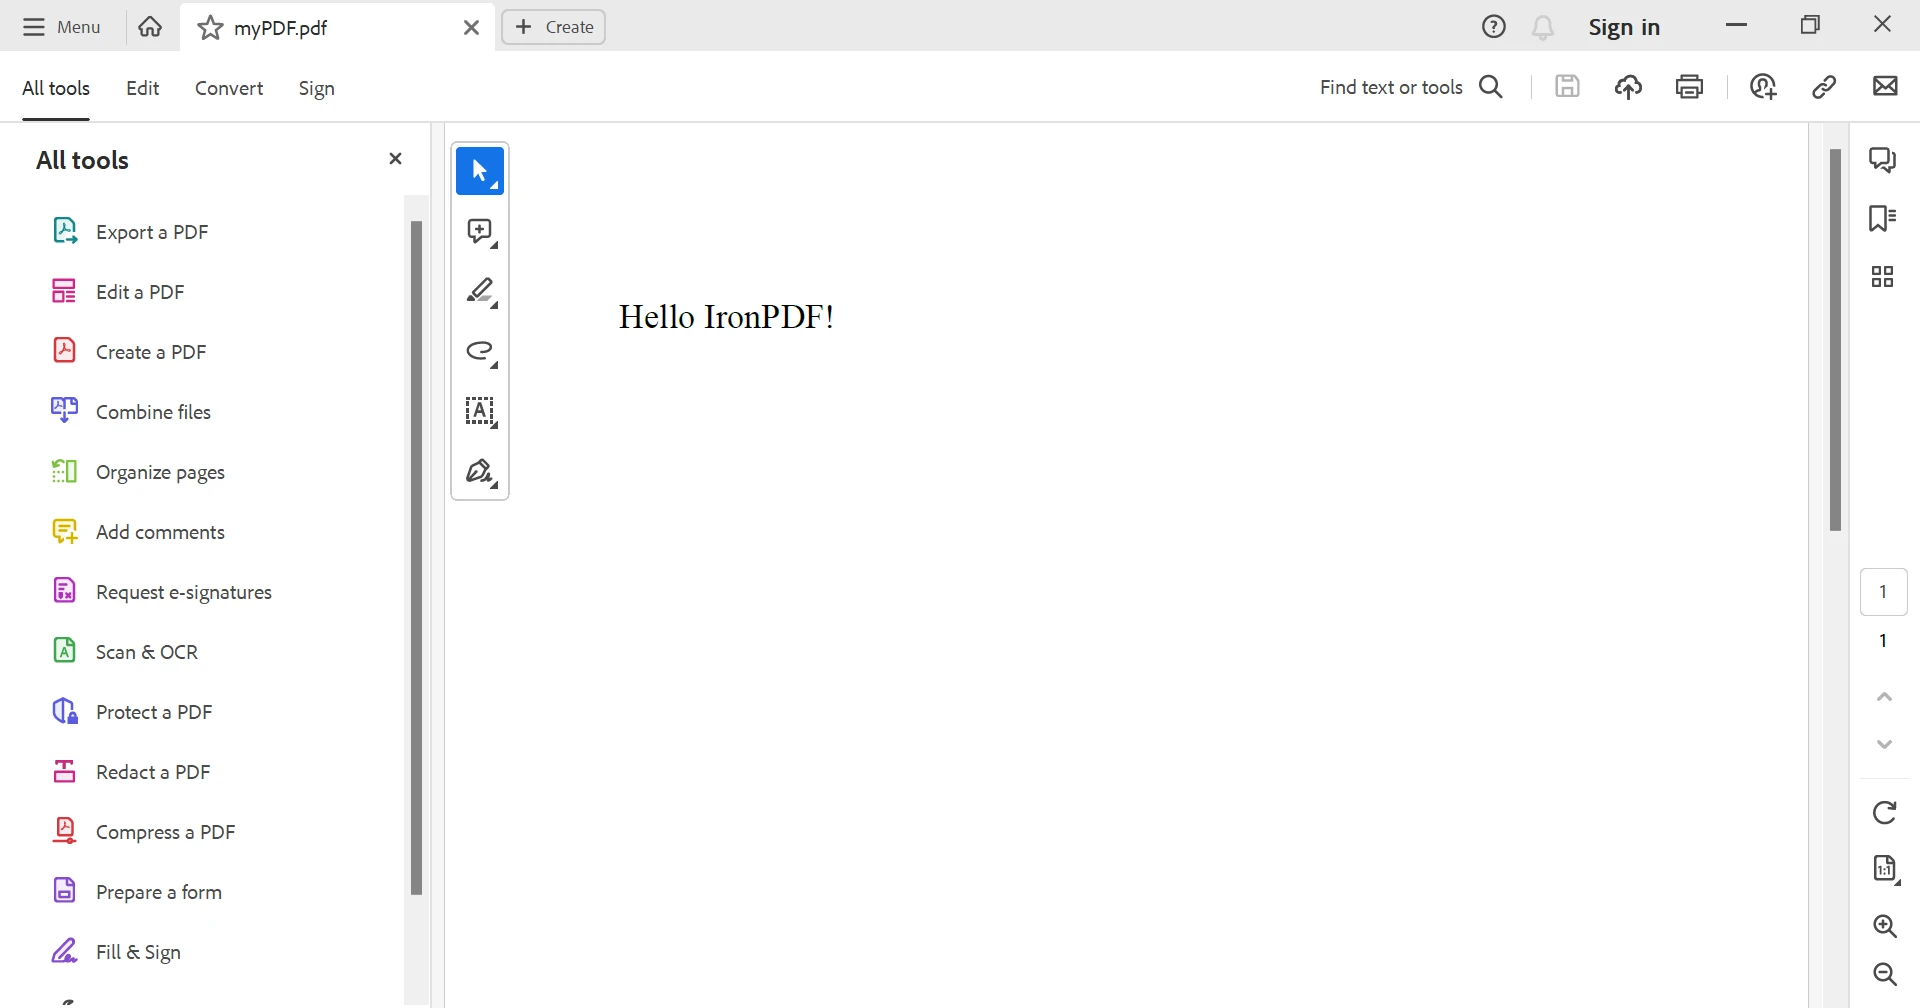Go to the previous page arrow

1885,697
